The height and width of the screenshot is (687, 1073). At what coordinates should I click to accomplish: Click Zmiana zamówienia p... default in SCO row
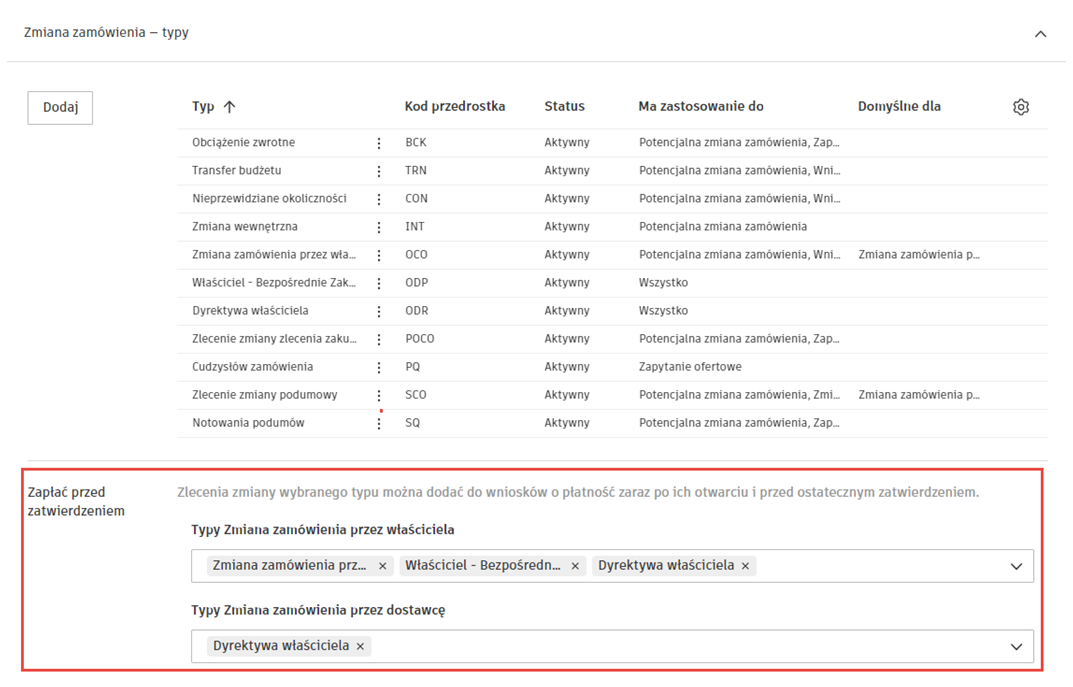pyautogui.click(x=919, y=395)
